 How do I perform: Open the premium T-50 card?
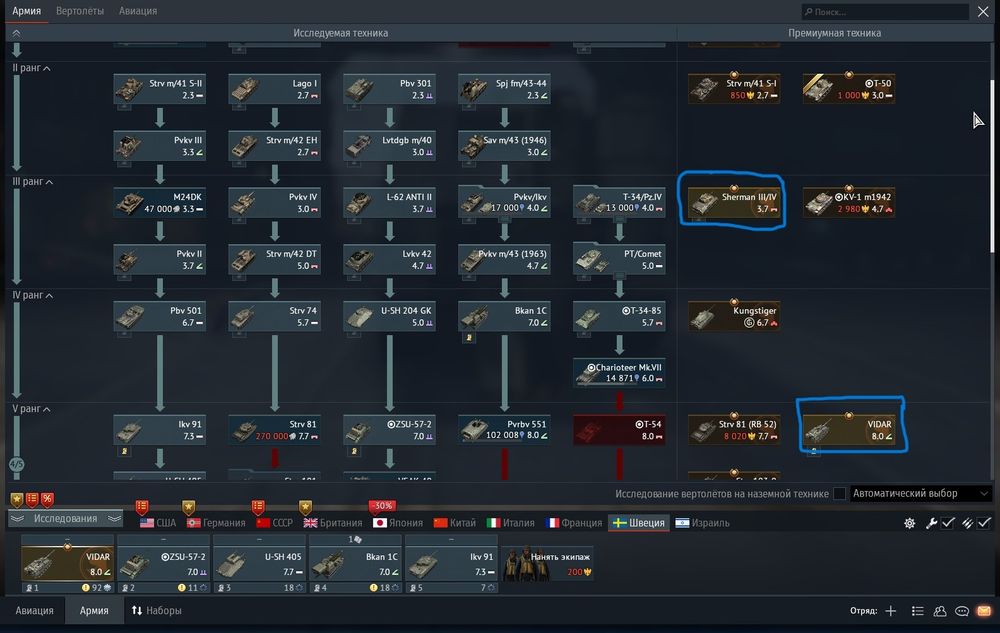pyautogui.click(x=849, y=89)
